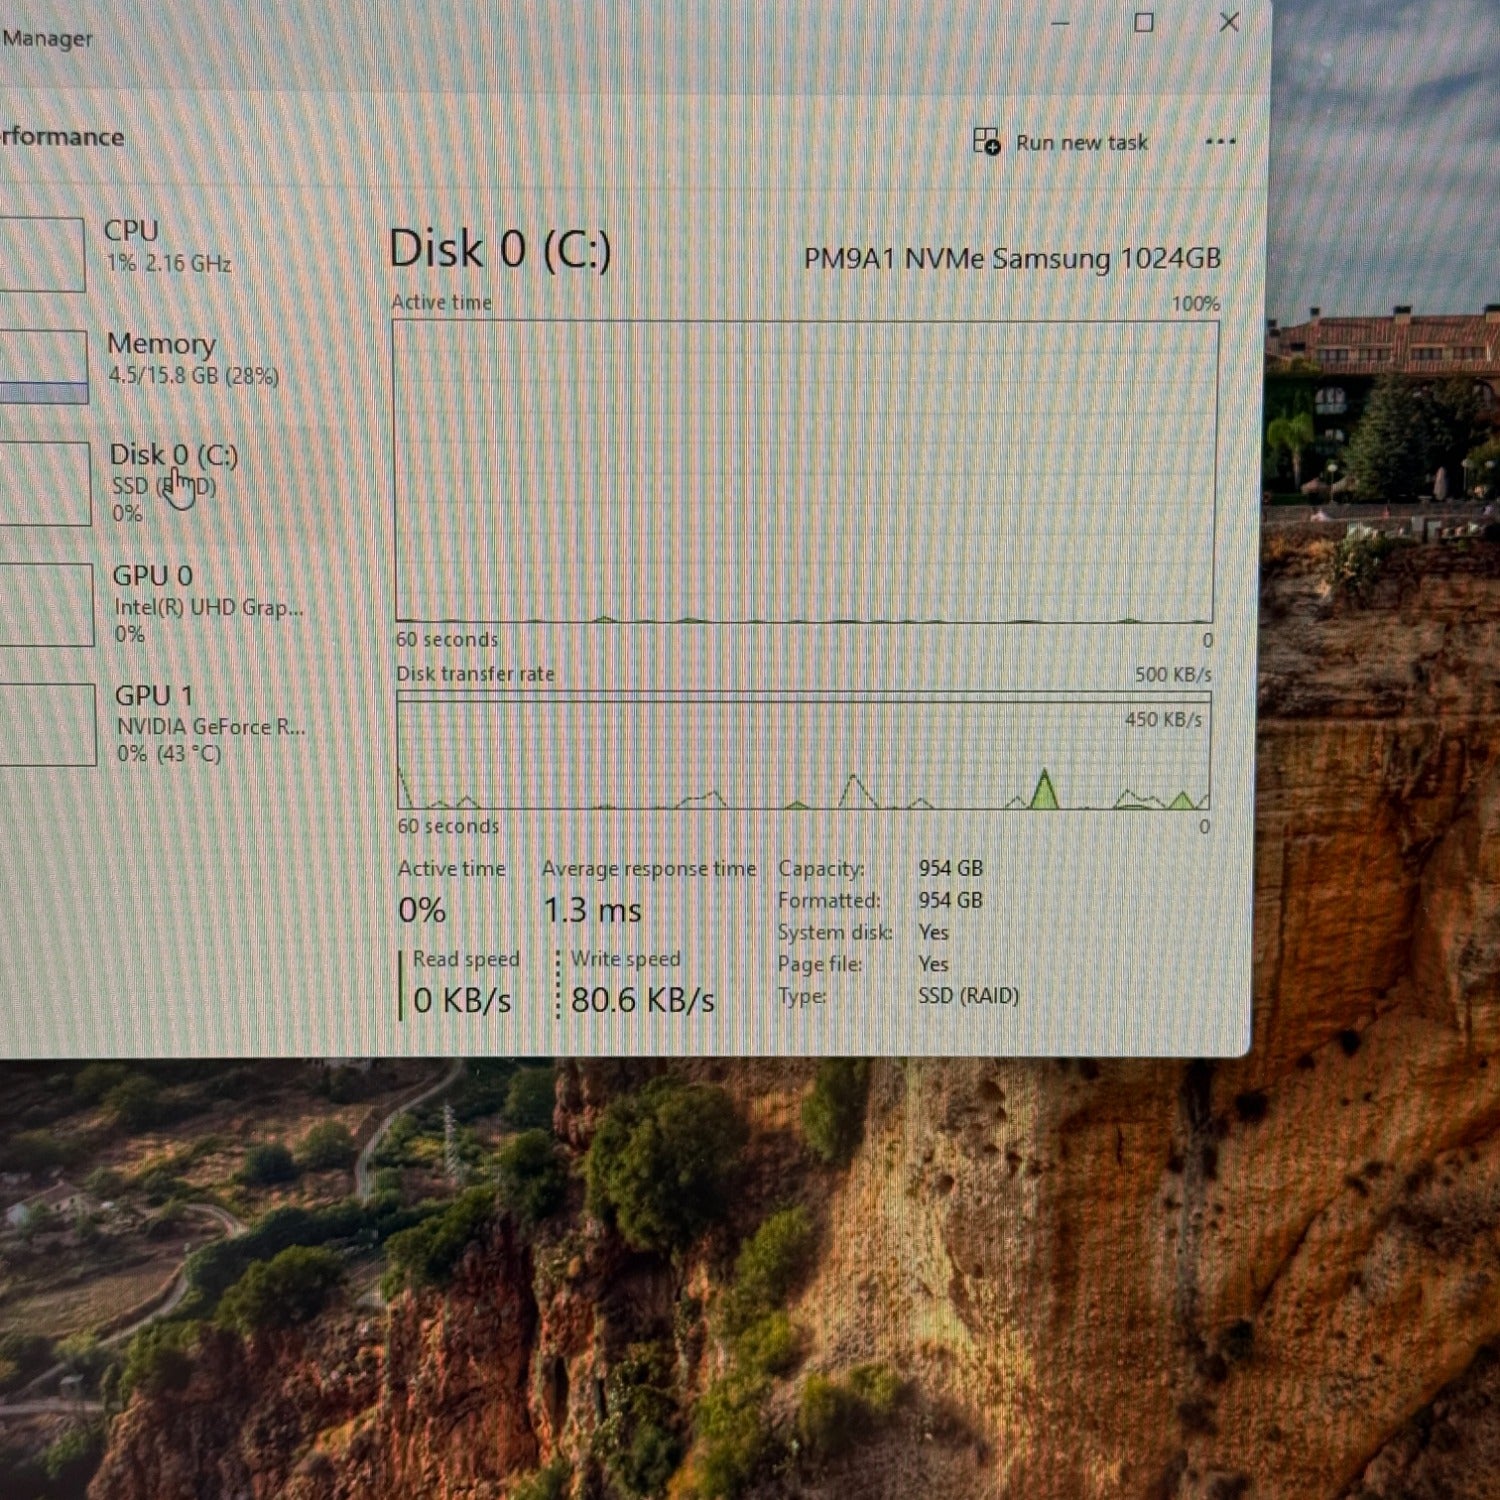Click the Run new task icon
Viewport: 1500px width, 1500px height.
(986, 142)
